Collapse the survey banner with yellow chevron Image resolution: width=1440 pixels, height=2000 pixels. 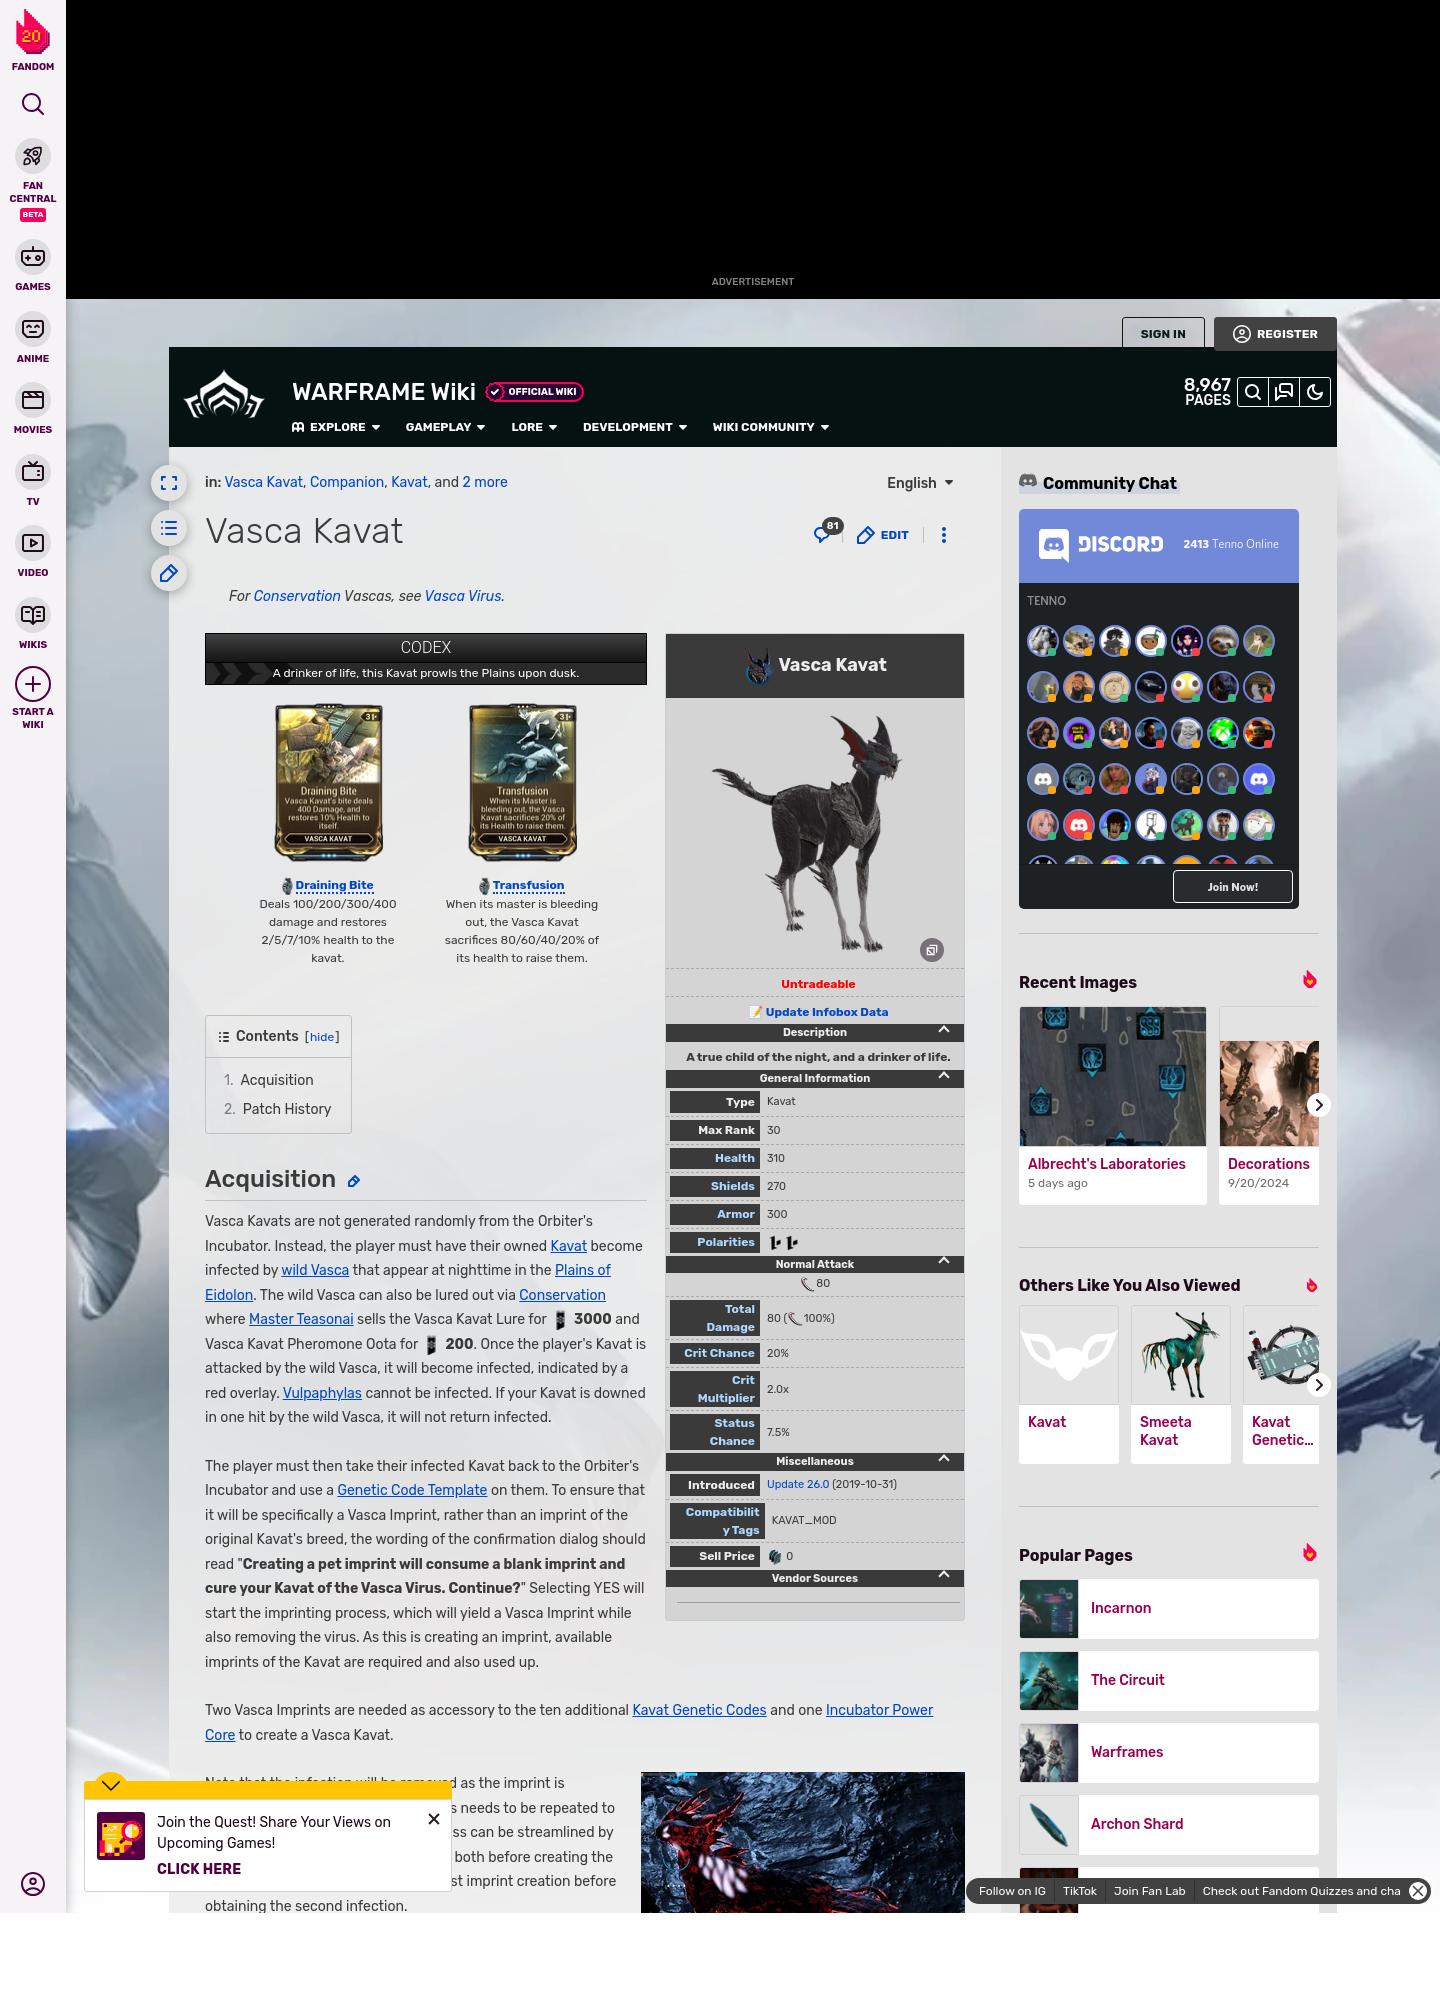point(111,1785)
